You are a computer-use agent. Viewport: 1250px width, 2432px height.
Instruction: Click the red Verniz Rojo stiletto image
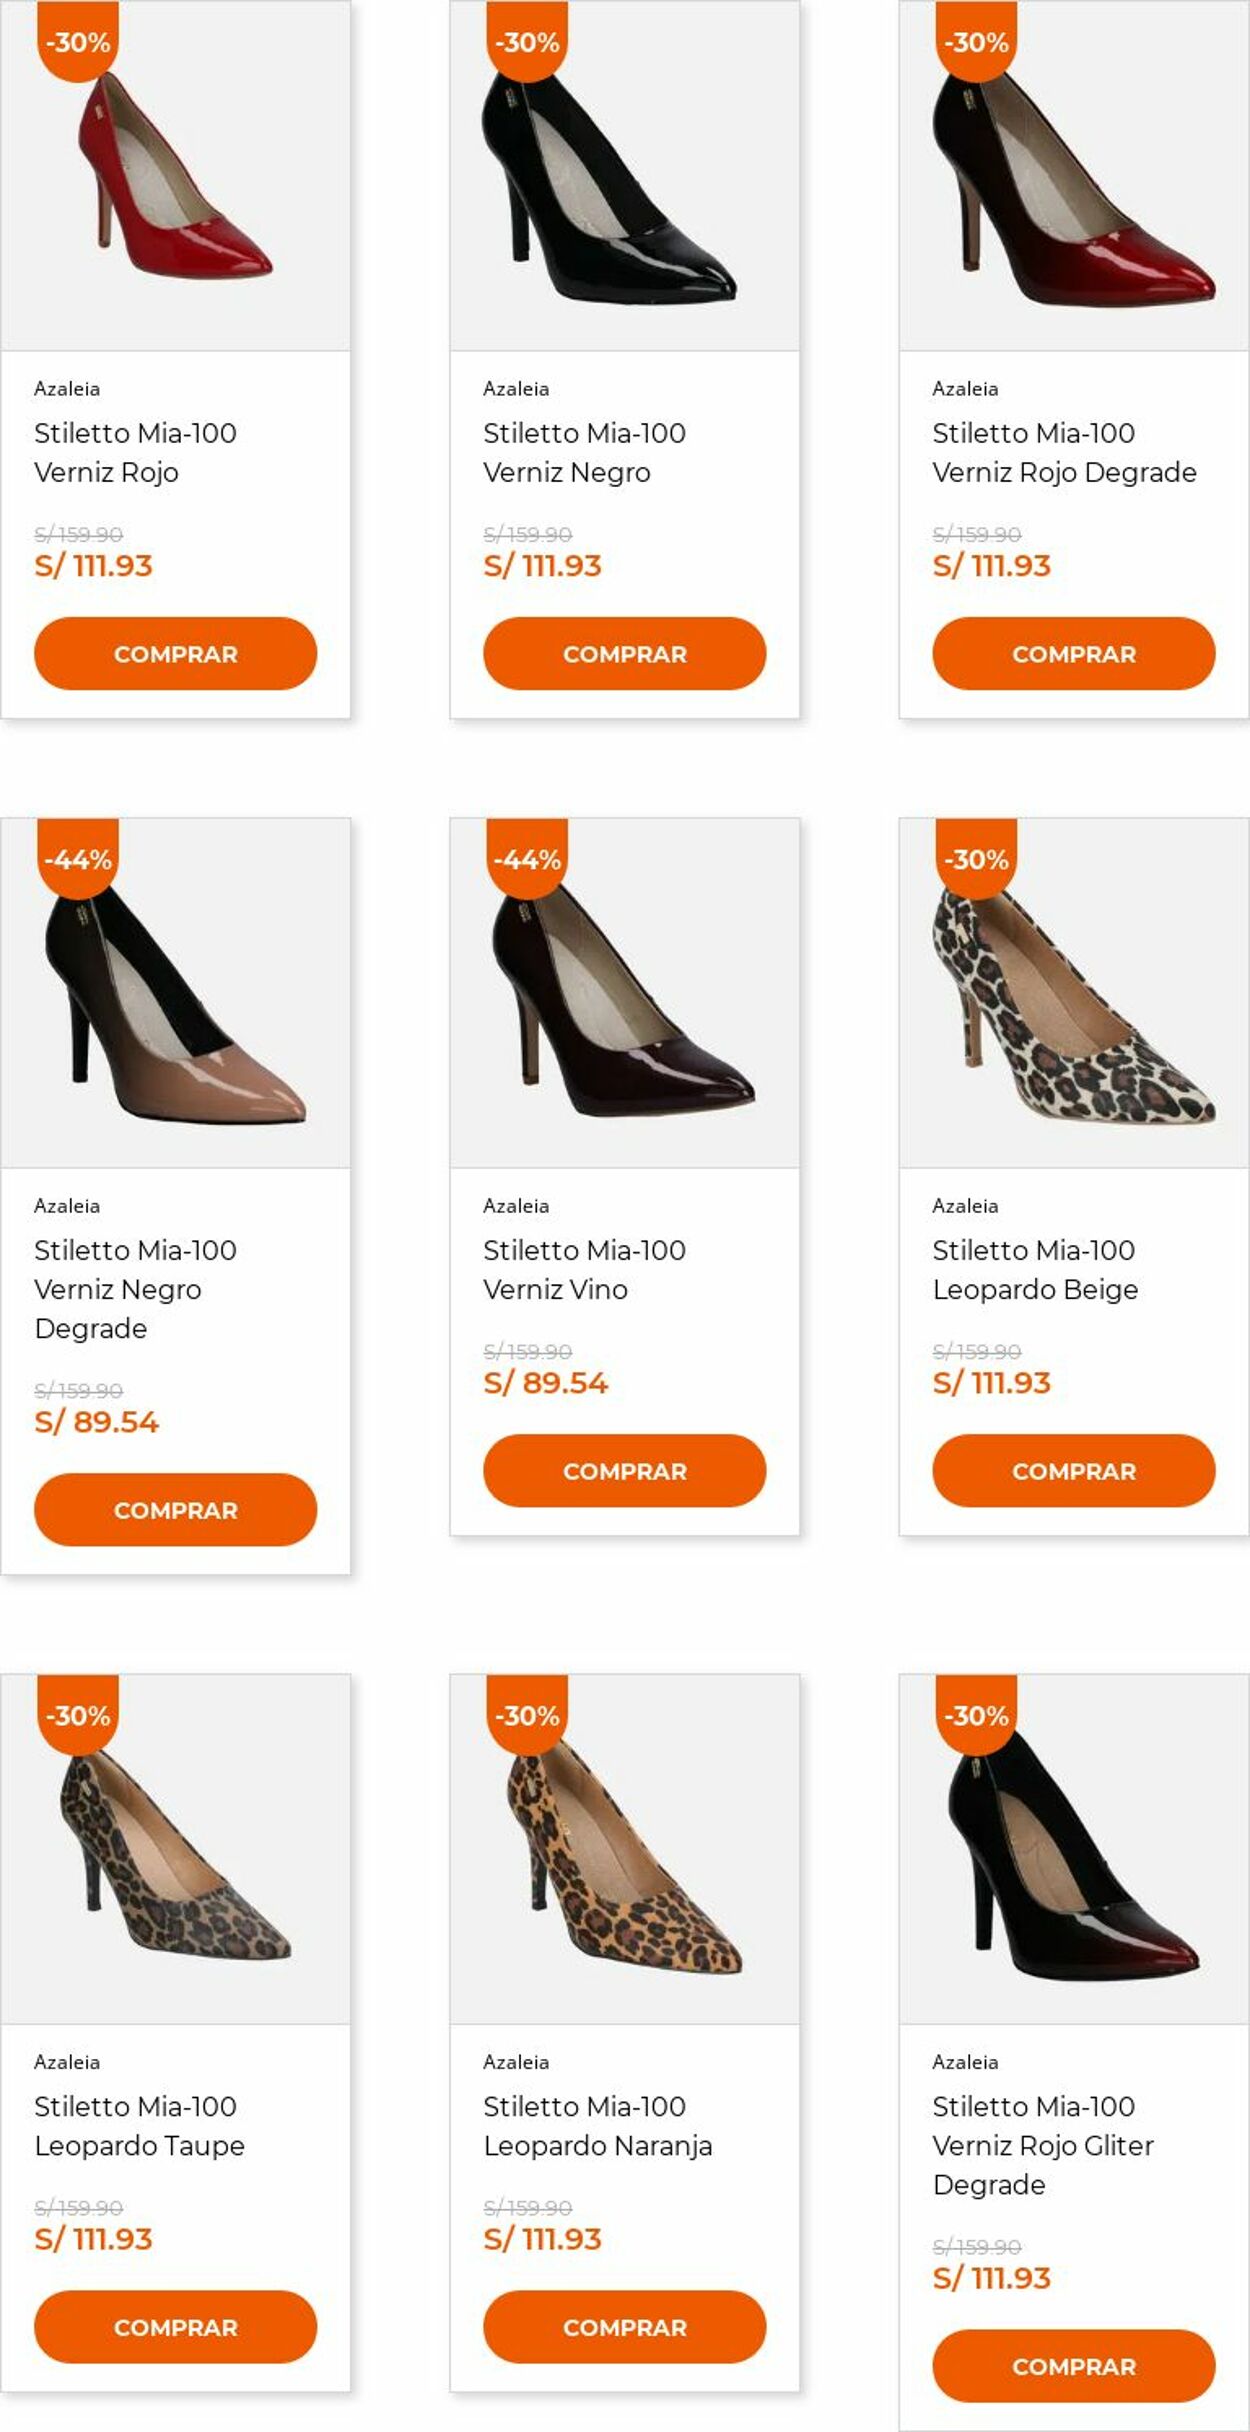pyautogui.click(x=175, y=178)
